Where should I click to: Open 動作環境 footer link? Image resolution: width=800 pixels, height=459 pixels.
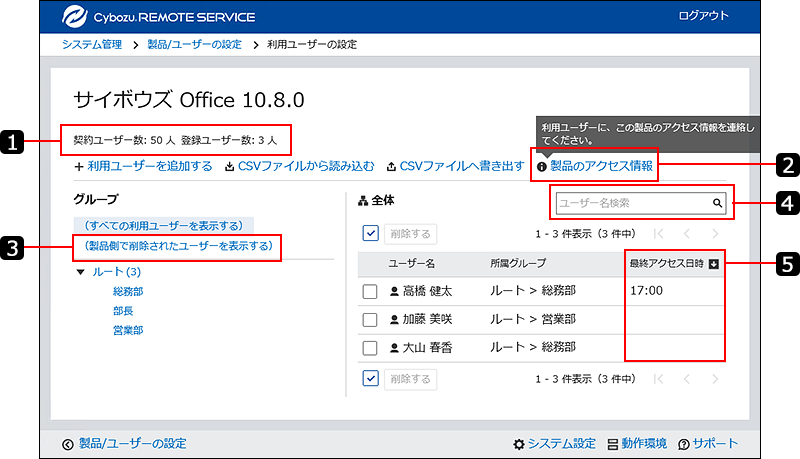coord(644,444)
